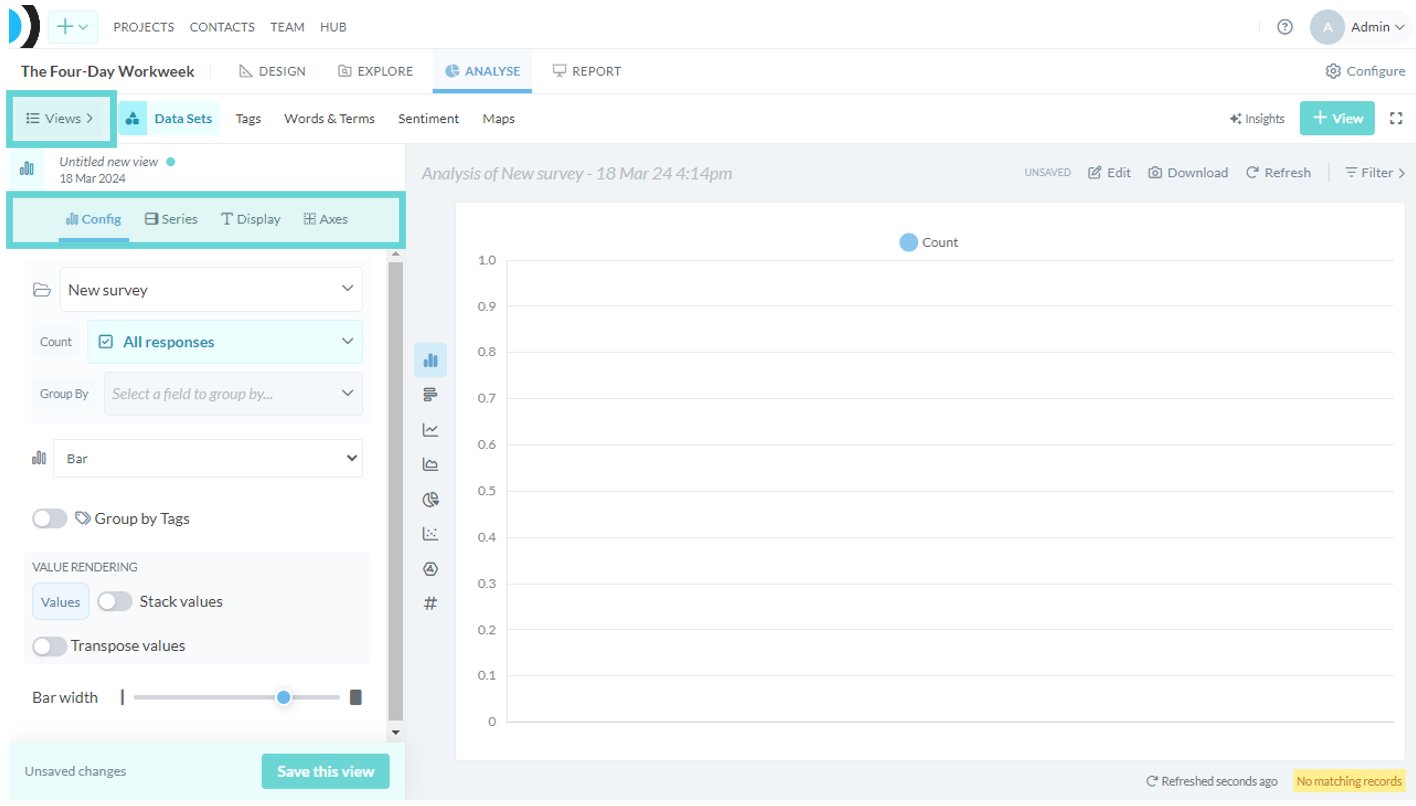Switch to the Axes tab
This screenshot has height=806, width=1416.
point(326,219)
